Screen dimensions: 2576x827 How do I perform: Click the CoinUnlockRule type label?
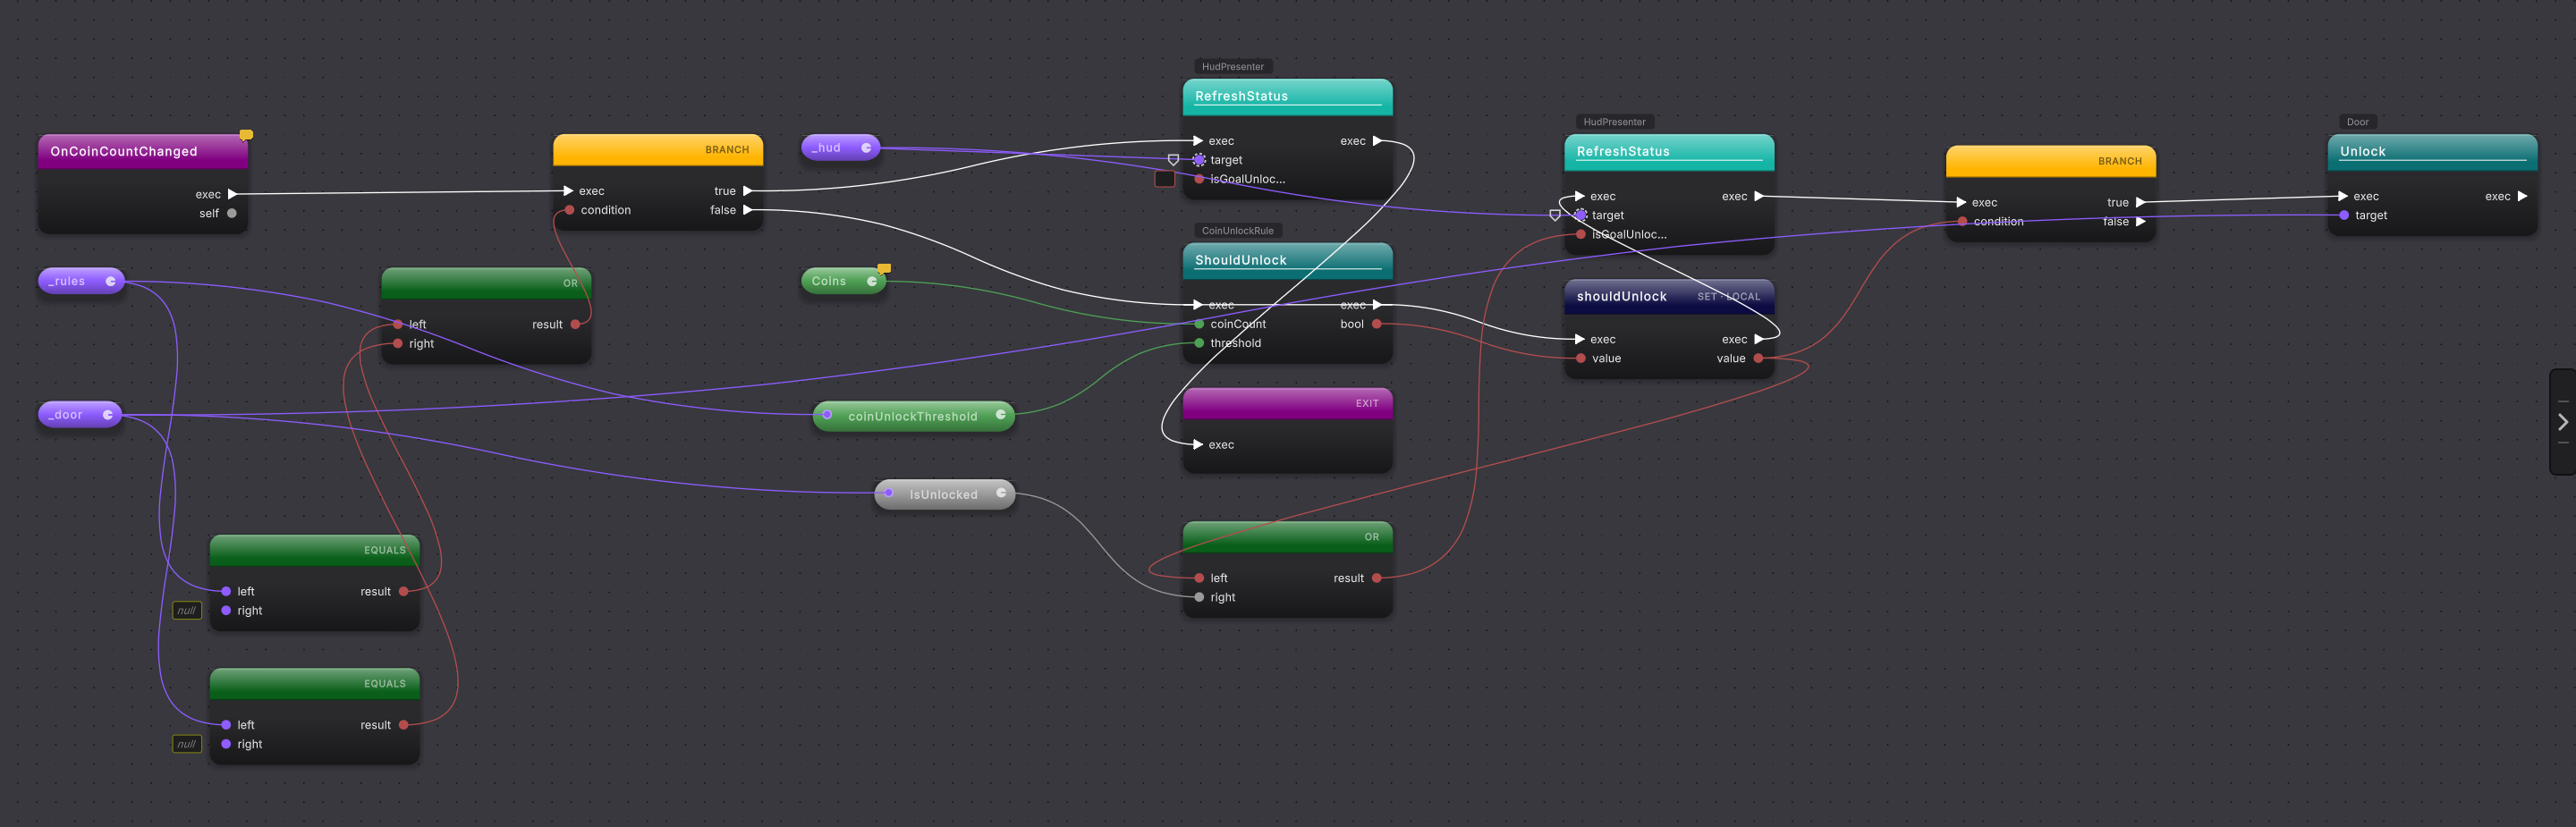pyautogui.click(x=1238, y=231)
